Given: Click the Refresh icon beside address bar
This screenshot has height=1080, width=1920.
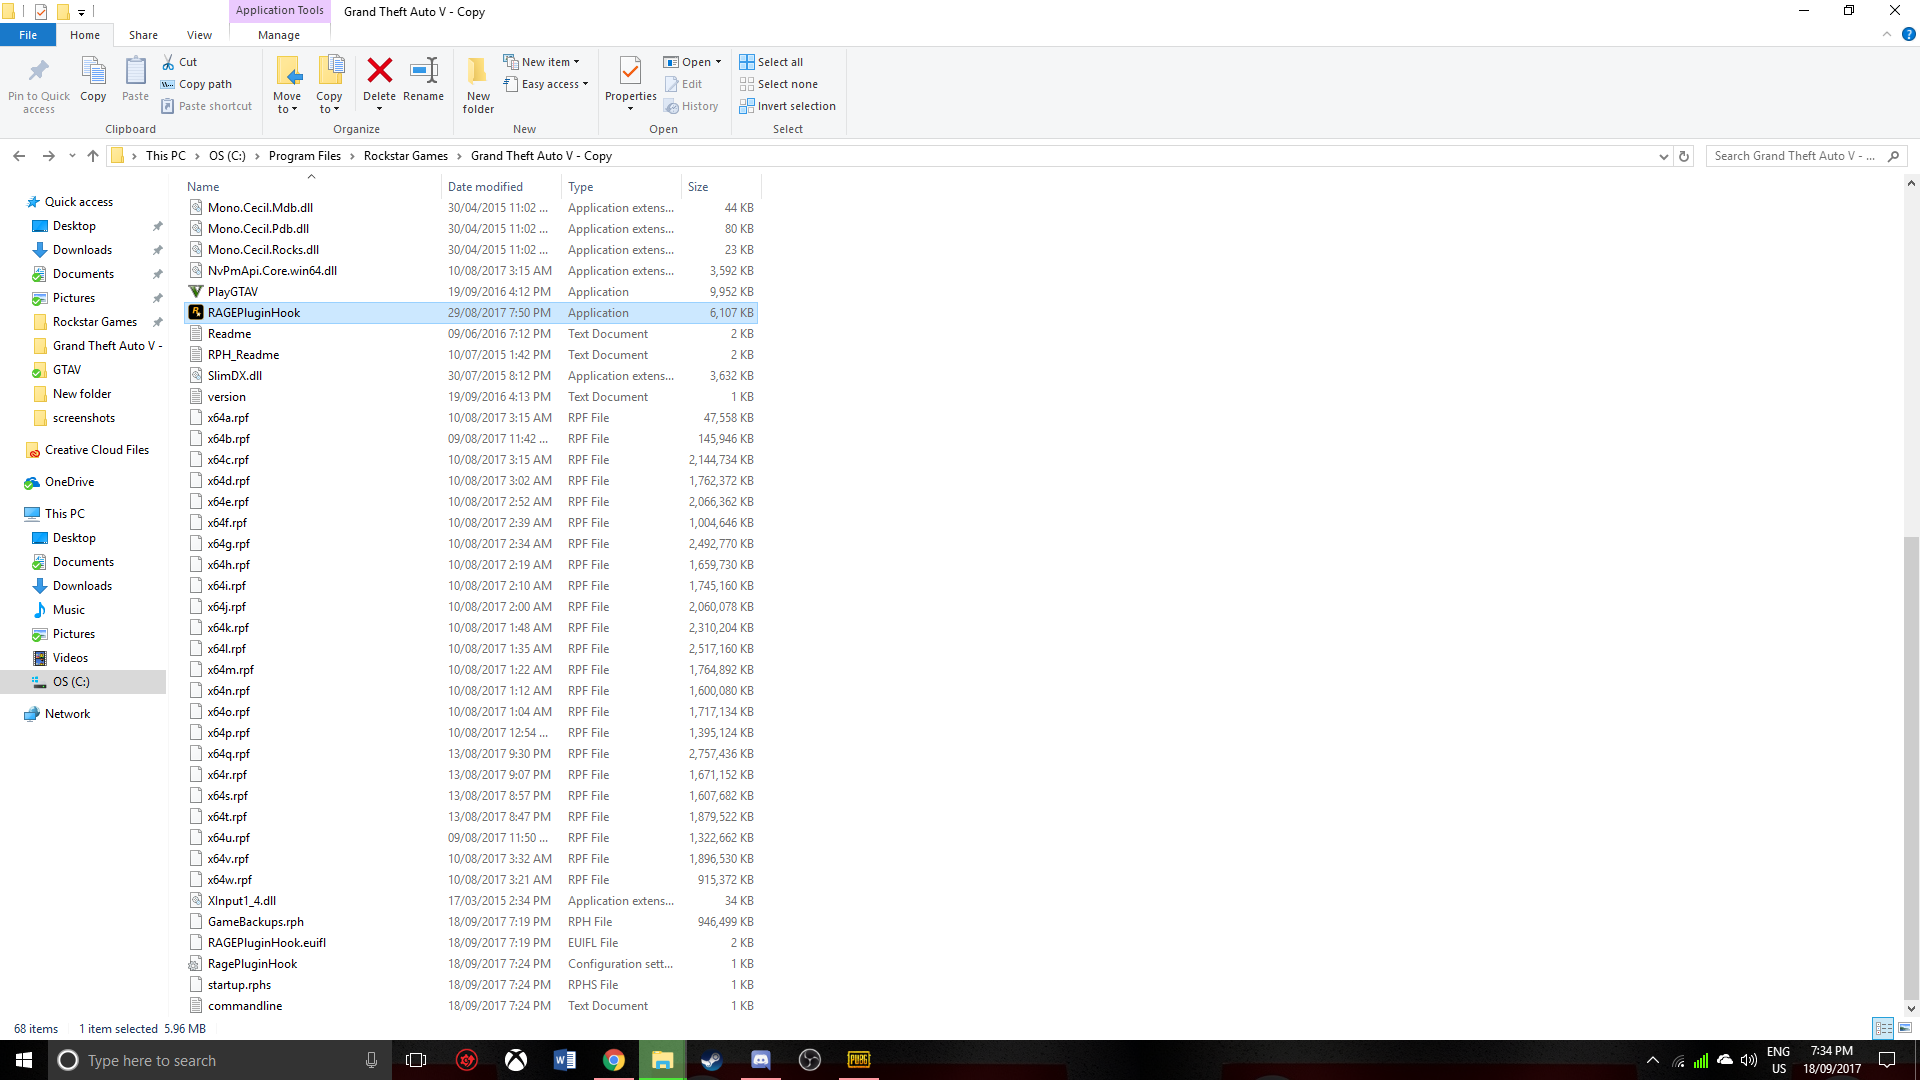Looking at the screenshot, I should (1684, 156).
